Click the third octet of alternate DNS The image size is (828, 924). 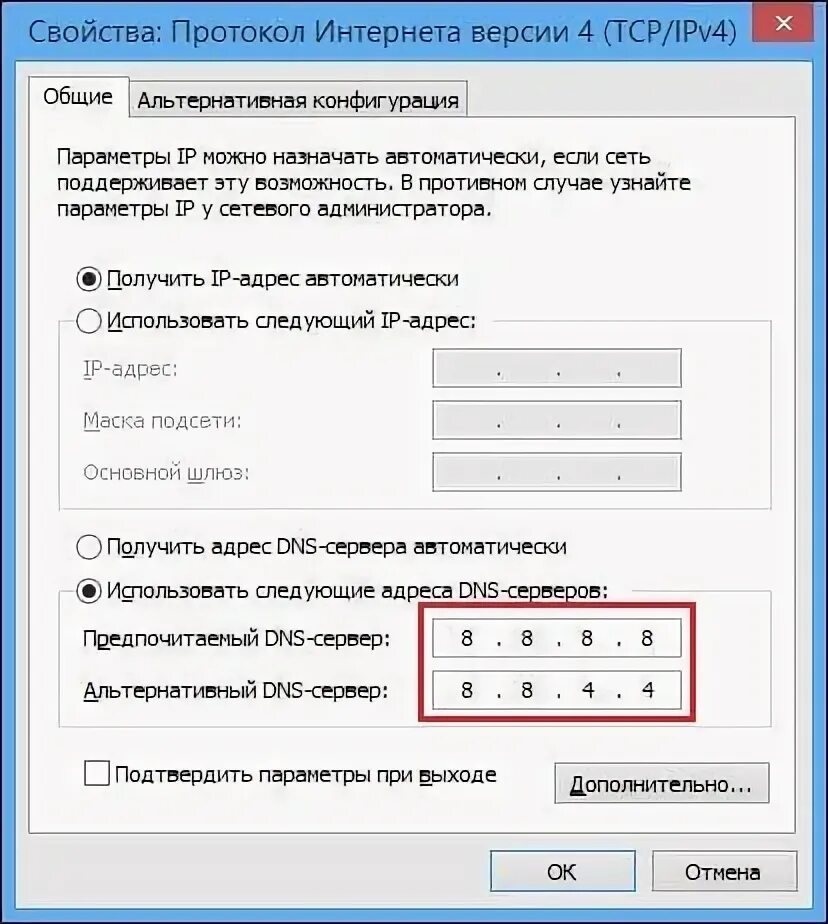tap(588, 689)
